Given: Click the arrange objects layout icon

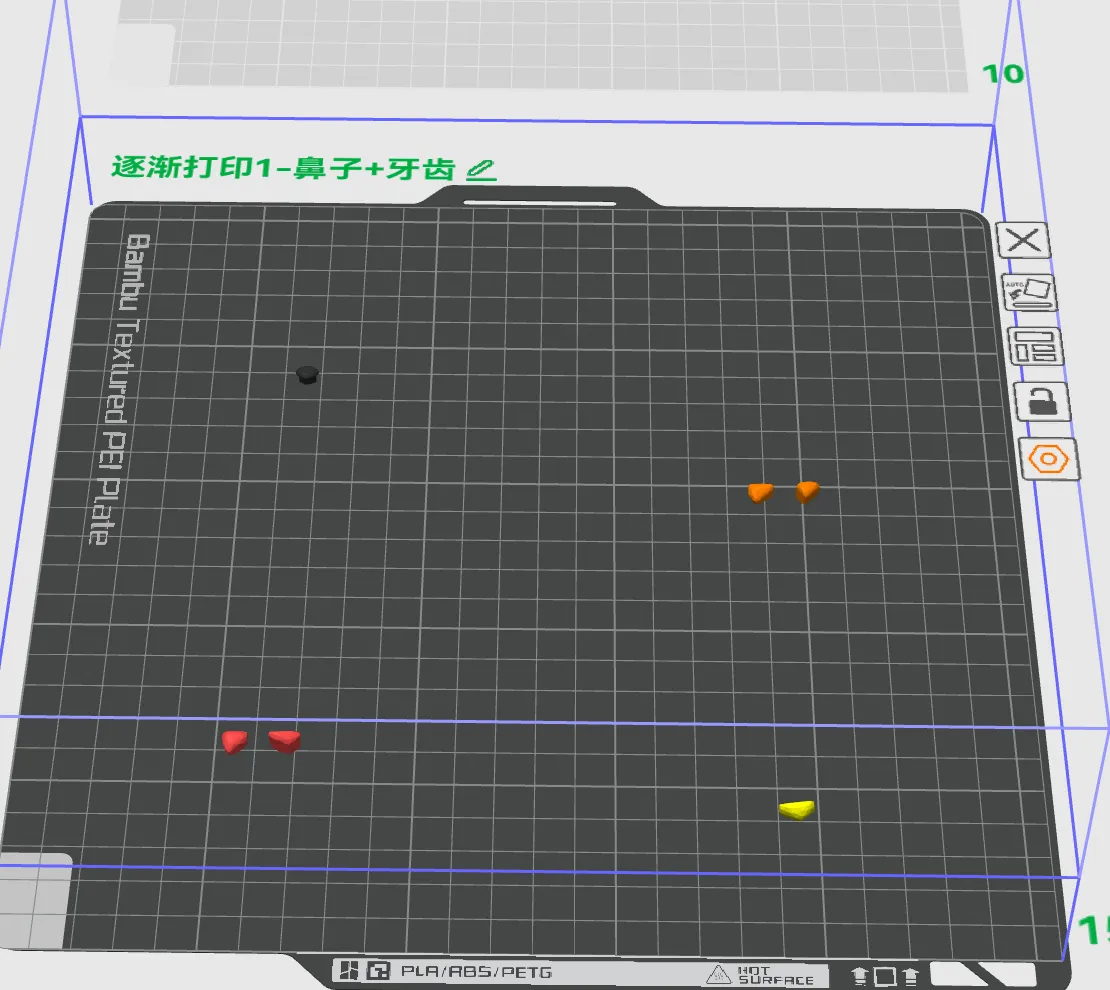Looking at the screenshot, I should [x=1034, y=347].
